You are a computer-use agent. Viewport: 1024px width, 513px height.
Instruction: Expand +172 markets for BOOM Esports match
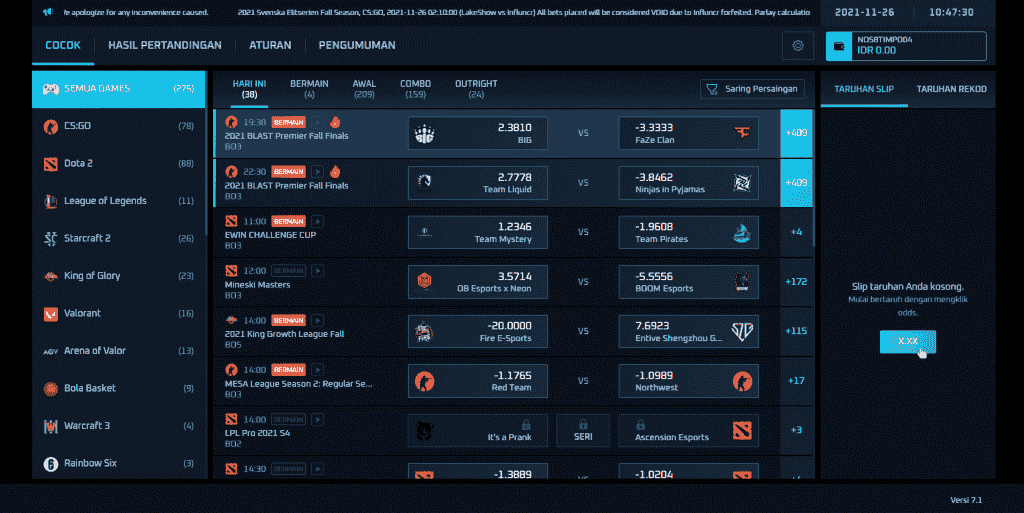pyautogui.click(x=796, y=282)
